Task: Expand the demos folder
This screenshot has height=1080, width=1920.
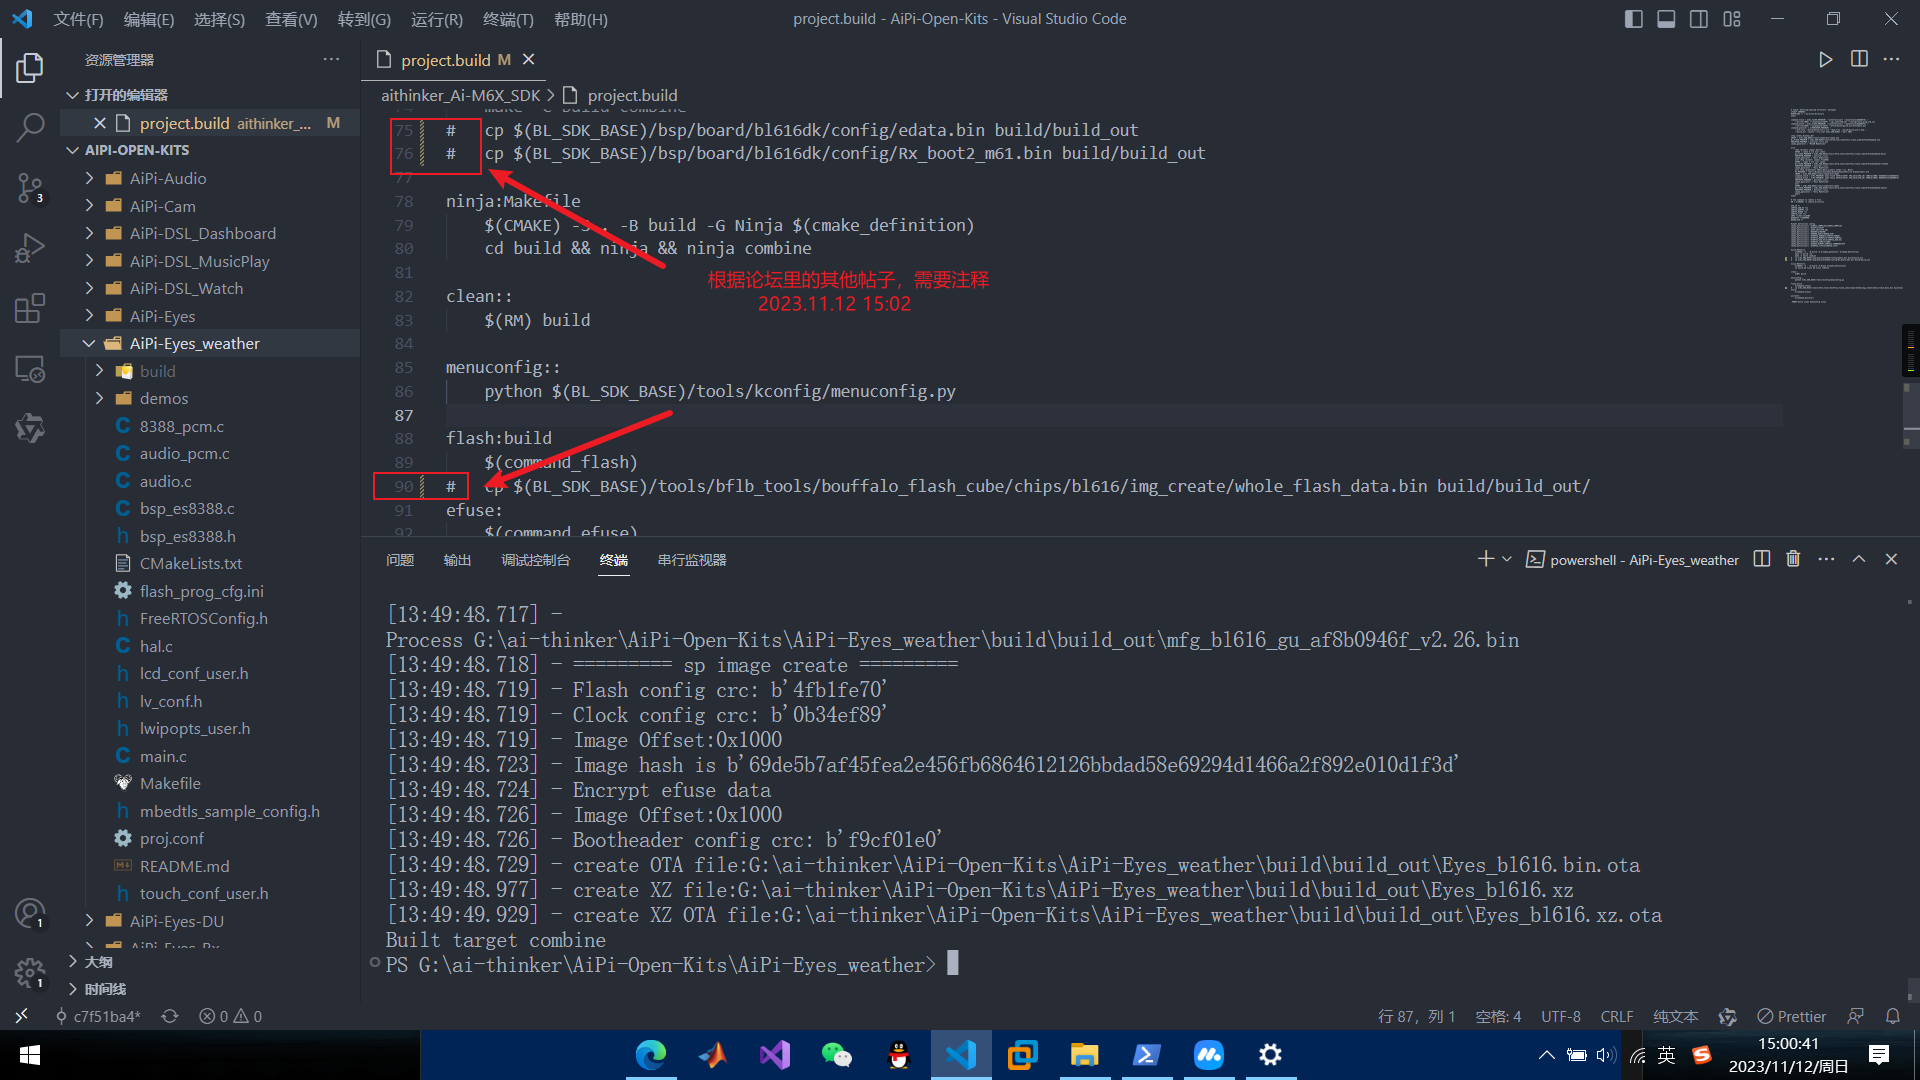Action: click(164, 398)
